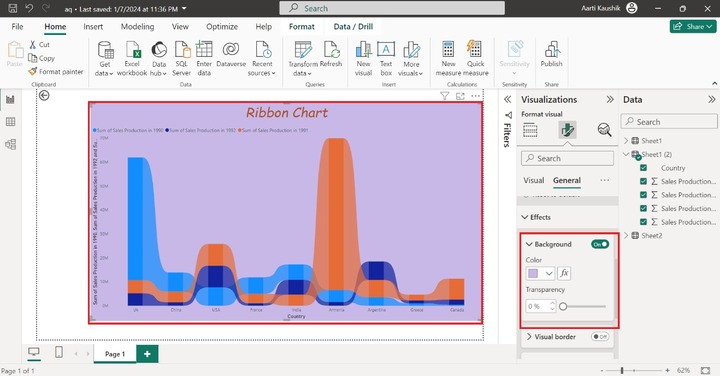
Task: Open Recent sources icon
Action: (x=263, y=50)
